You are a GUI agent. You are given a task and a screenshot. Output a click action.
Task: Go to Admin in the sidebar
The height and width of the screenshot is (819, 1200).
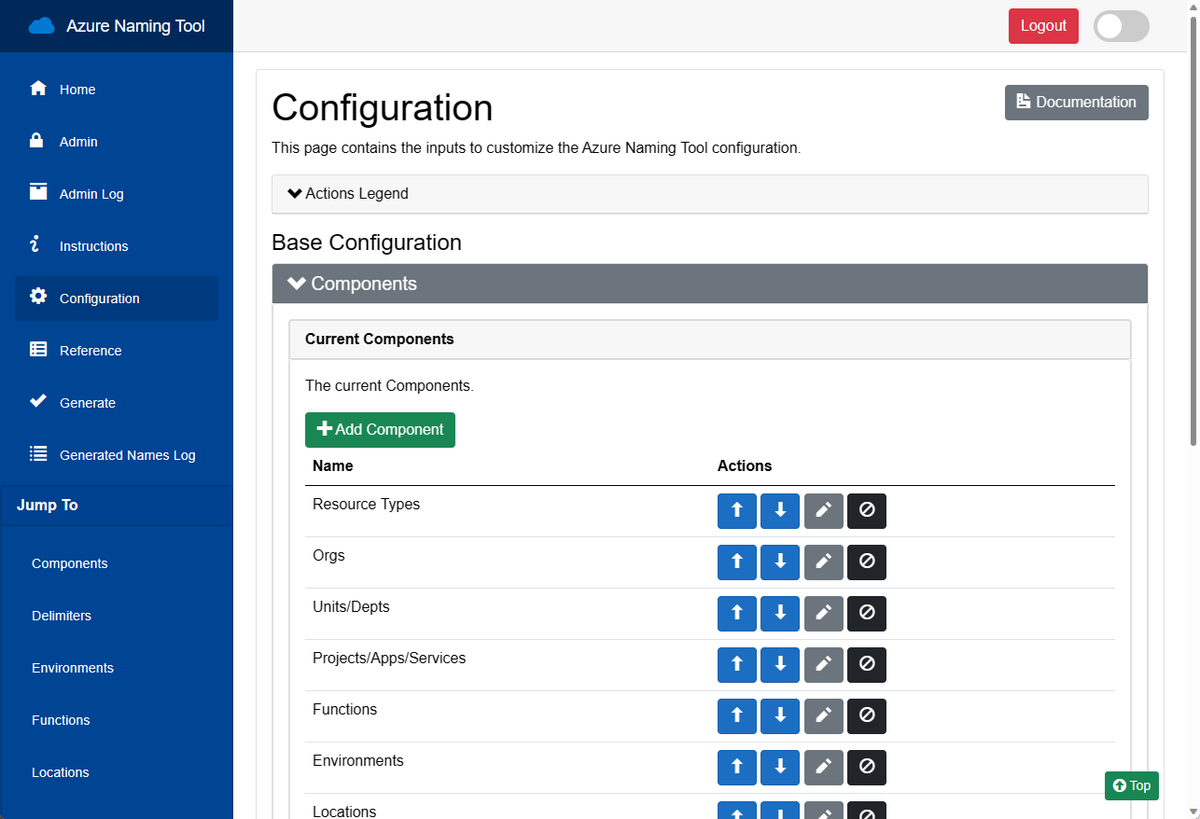[116, 141]
